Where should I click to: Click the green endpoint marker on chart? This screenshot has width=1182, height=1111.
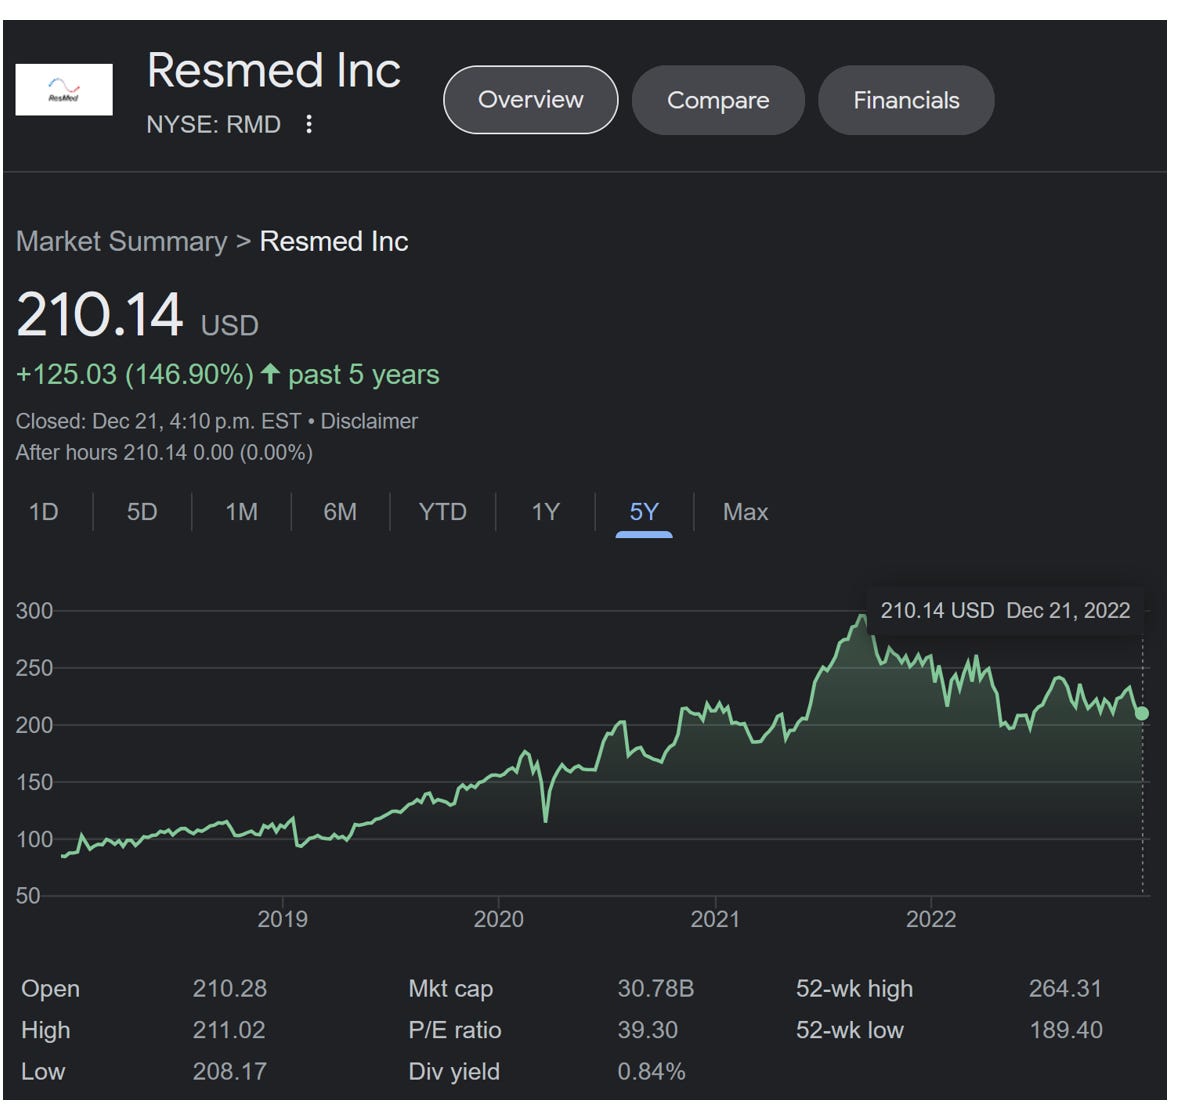pos(1142,713)
